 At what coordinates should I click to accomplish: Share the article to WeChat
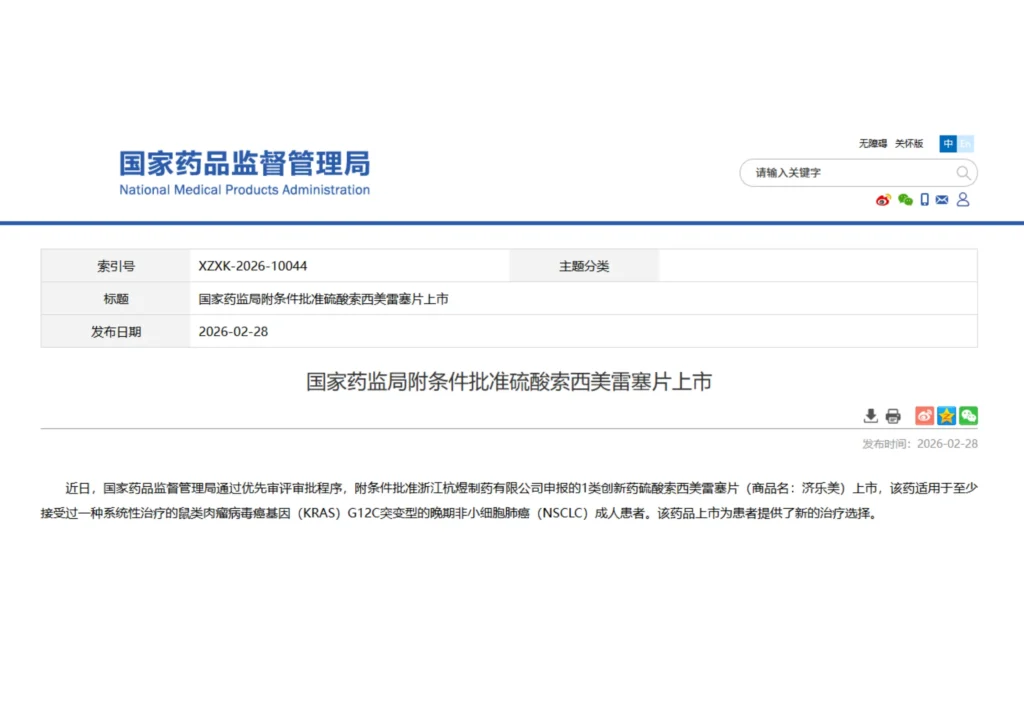click(967, 416)
